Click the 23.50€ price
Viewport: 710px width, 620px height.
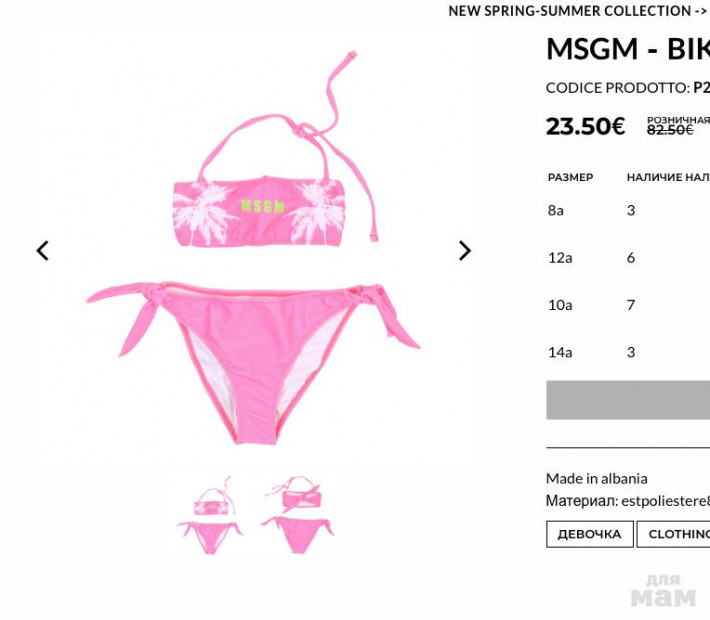tap(585, 126)
